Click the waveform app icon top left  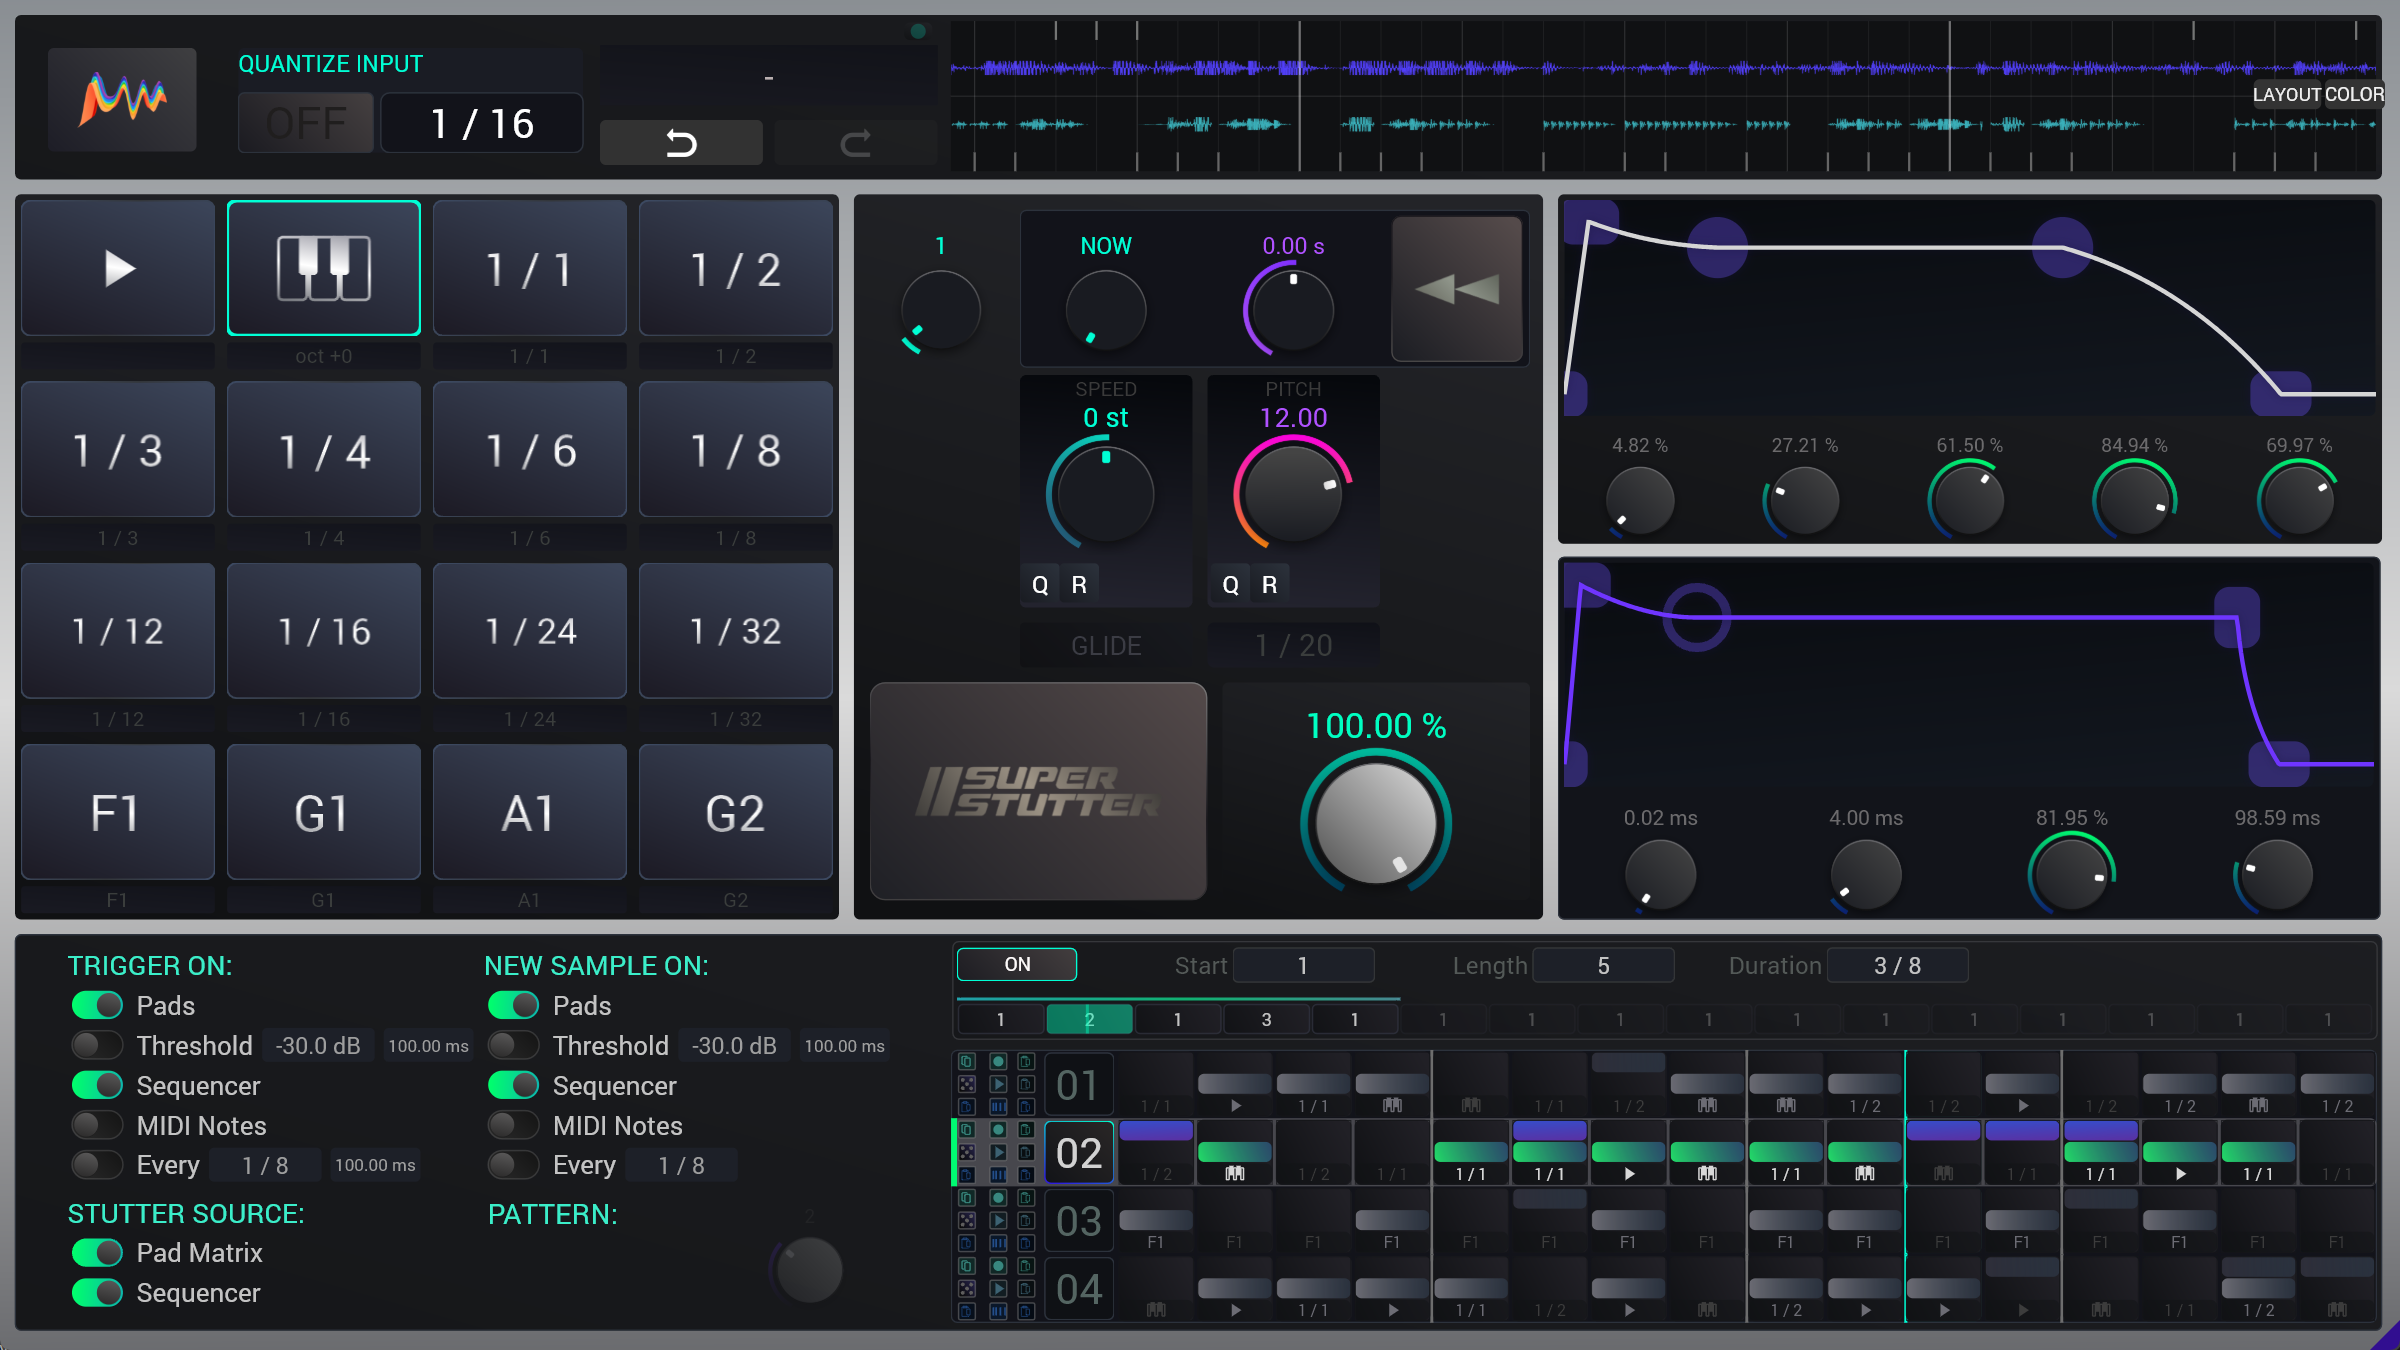pyautogui.click(x=122, y=99)
